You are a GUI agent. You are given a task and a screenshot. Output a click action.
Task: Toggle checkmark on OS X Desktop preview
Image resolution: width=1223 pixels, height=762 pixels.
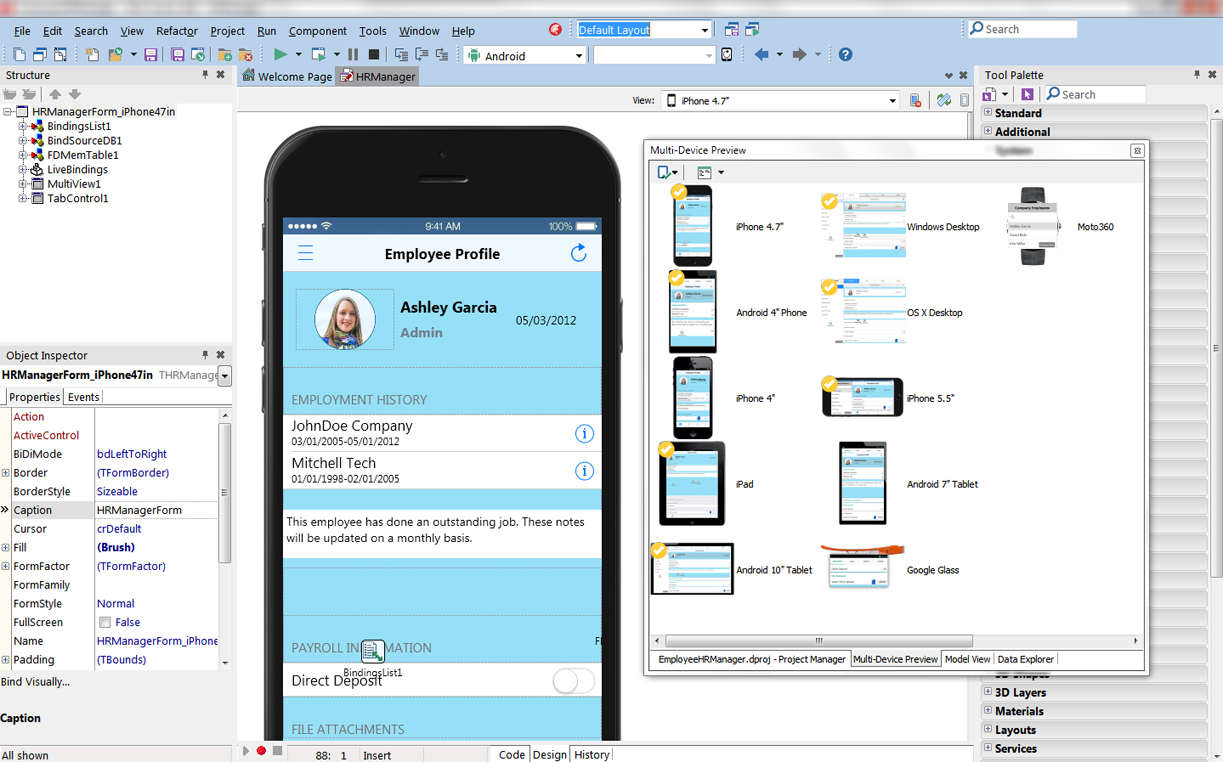829,287
